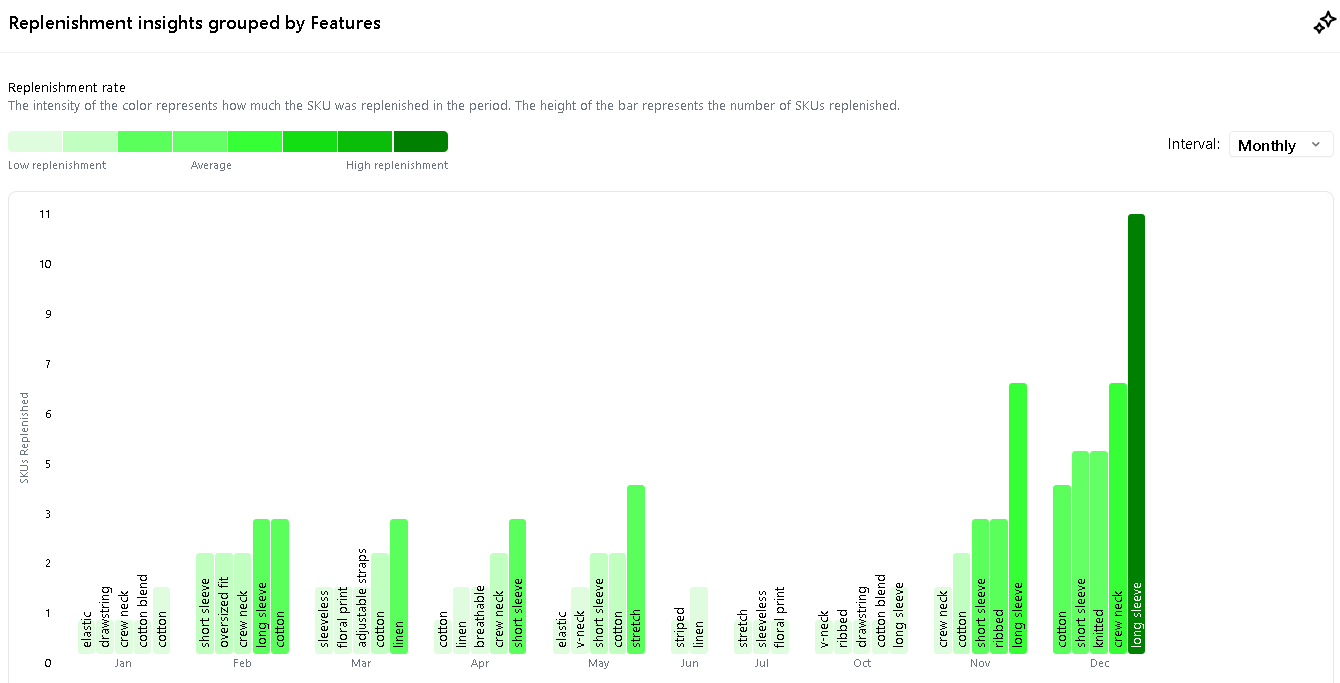
Task: Click the January cotton bar
Action: pos(162,619)
